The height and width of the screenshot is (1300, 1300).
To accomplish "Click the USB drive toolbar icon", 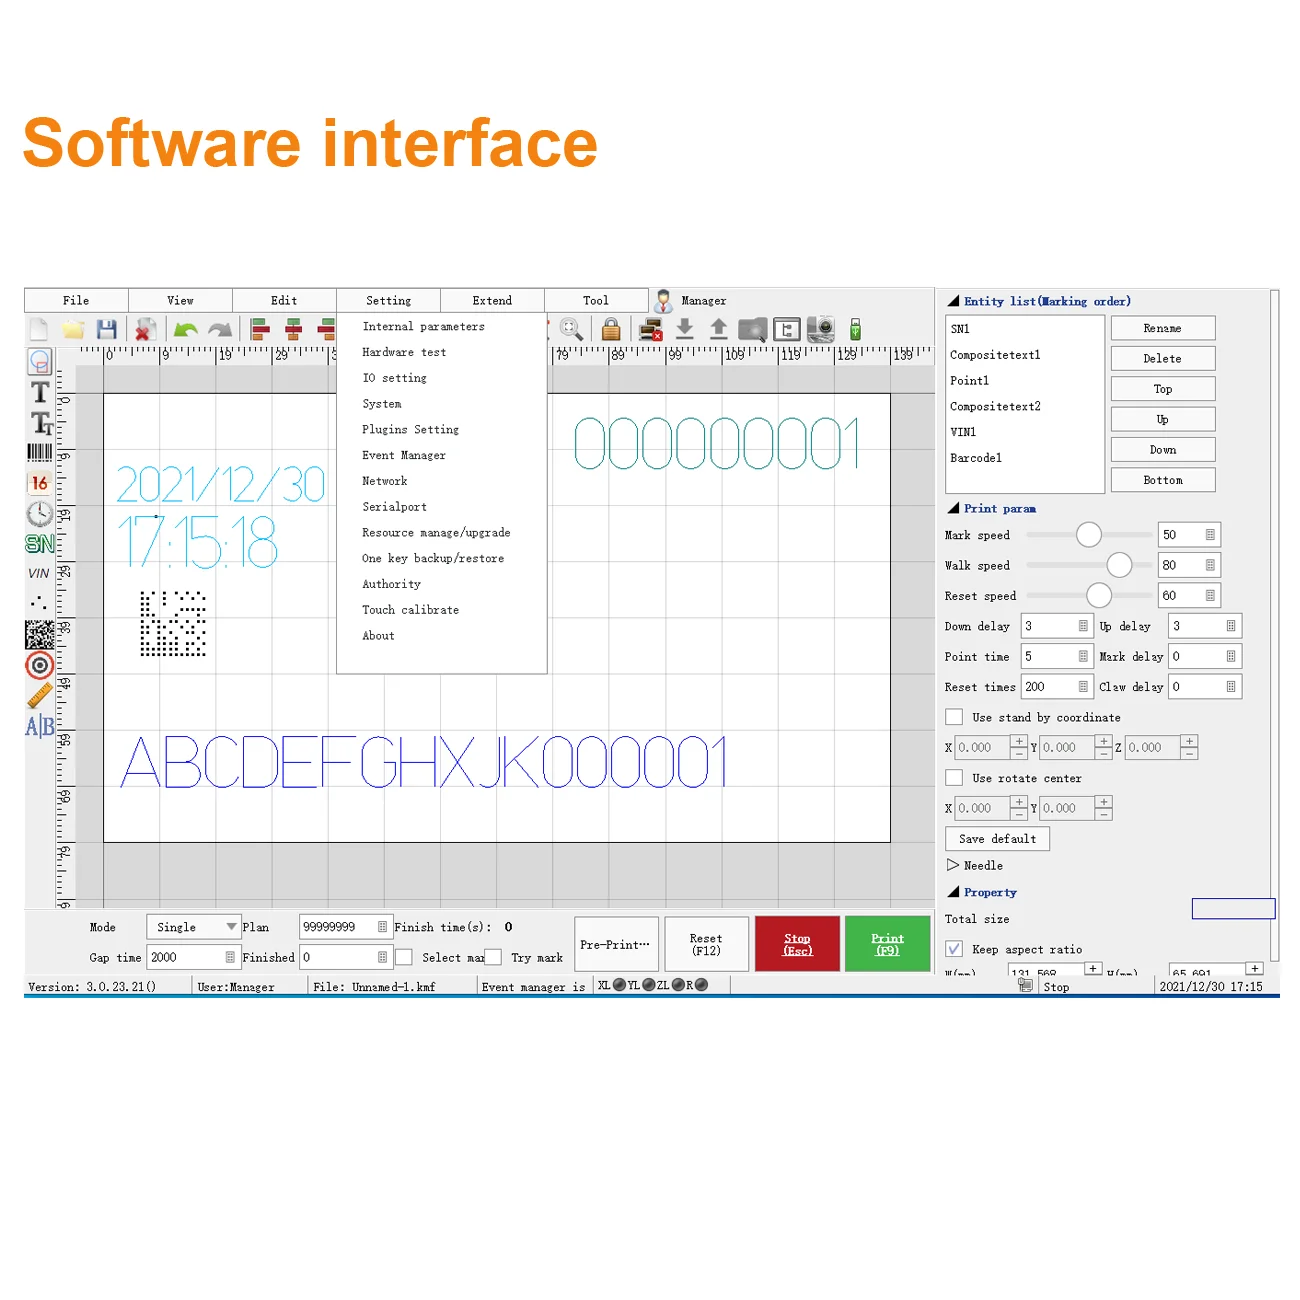I will point(855,329).
